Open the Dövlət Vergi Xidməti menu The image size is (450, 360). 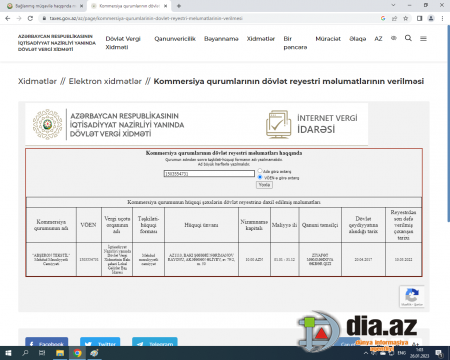pos(123,43)
